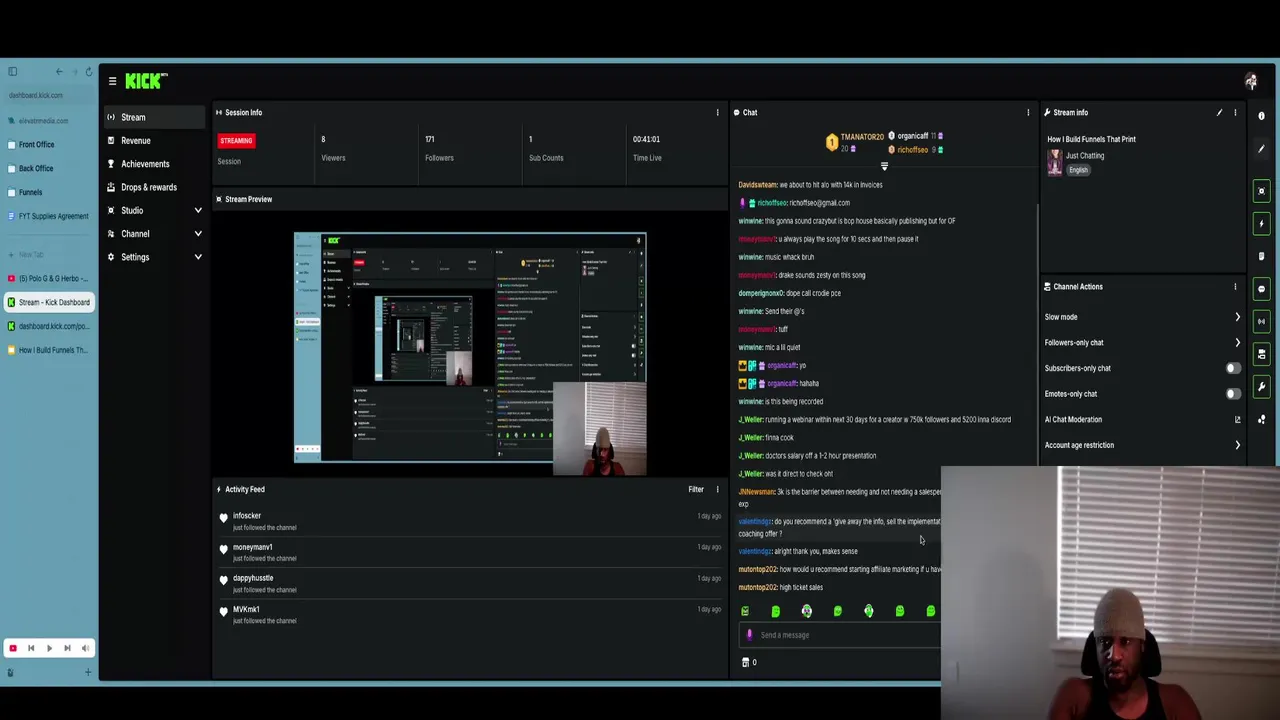This screenshot has width=1280, height=720.
Task: Click the document icon in right toolbar
Action: click(x=1261, y=256)
